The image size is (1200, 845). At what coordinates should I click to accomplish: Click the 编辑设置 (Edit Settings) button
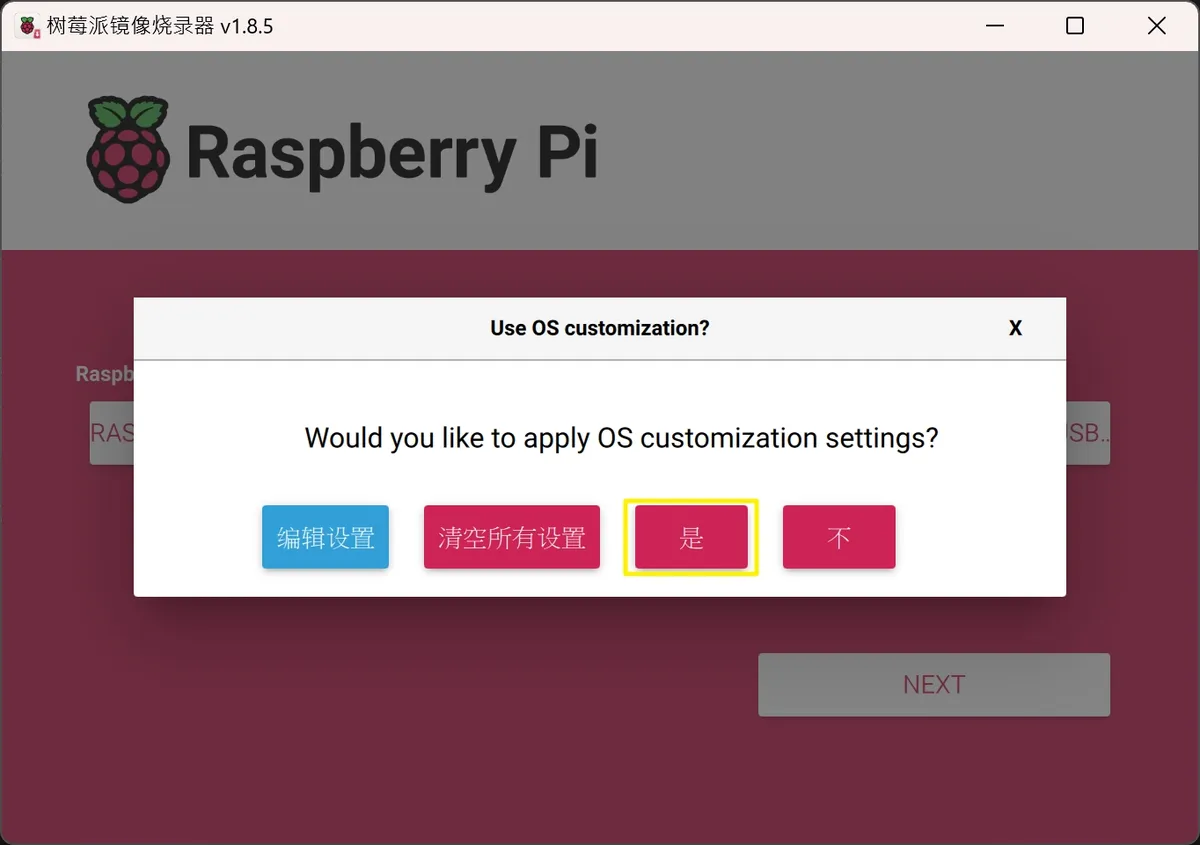pyautogui.click(x=325, y=537)
